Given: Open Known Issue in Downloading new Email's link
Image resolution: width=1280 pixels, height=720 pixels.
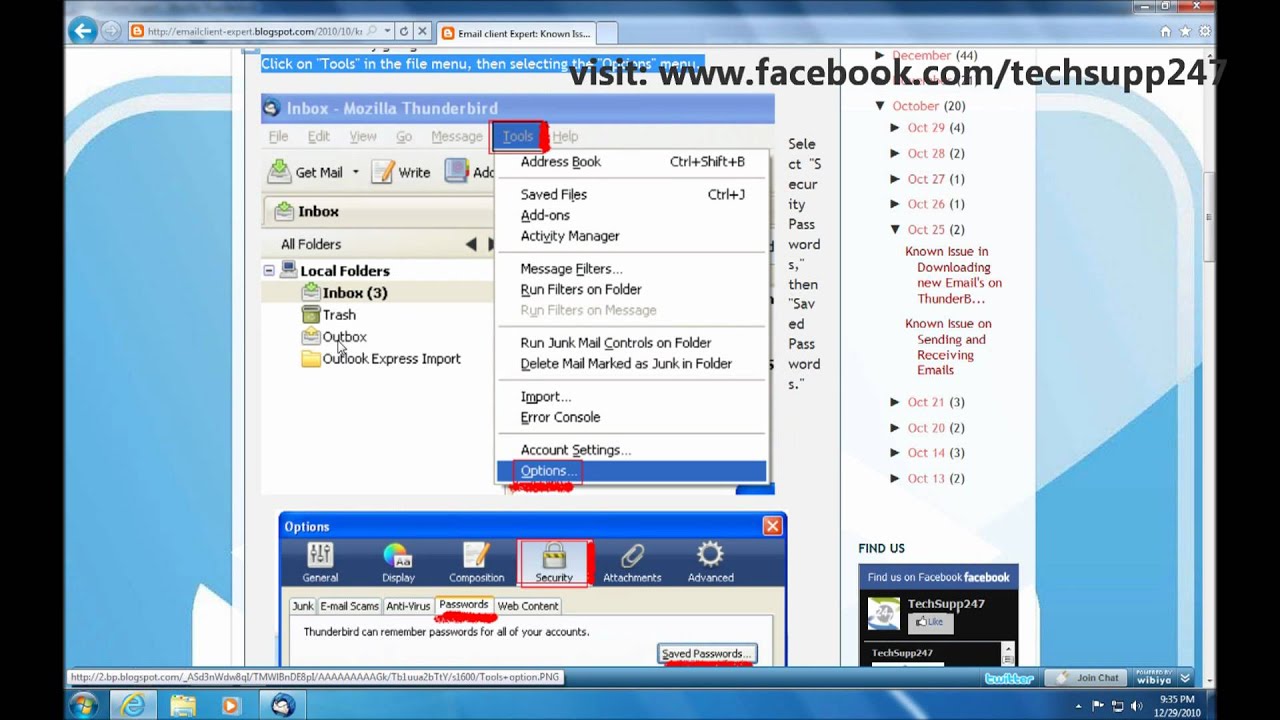Looking at the screenshot, I should [953, 275].
